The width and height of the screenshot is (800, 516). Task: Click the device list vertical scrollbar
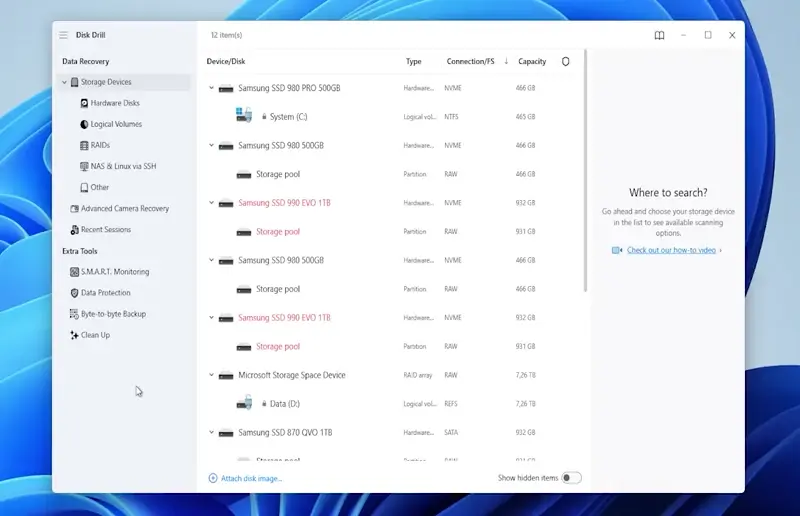(x=585, y=171)
